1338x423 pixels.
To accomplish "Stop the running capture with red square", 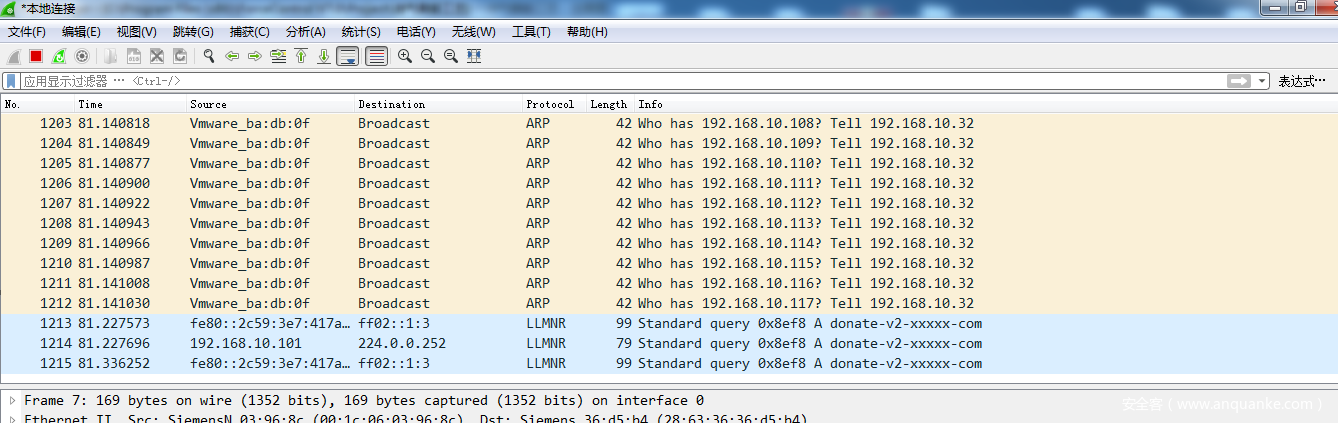I will 36,56.
